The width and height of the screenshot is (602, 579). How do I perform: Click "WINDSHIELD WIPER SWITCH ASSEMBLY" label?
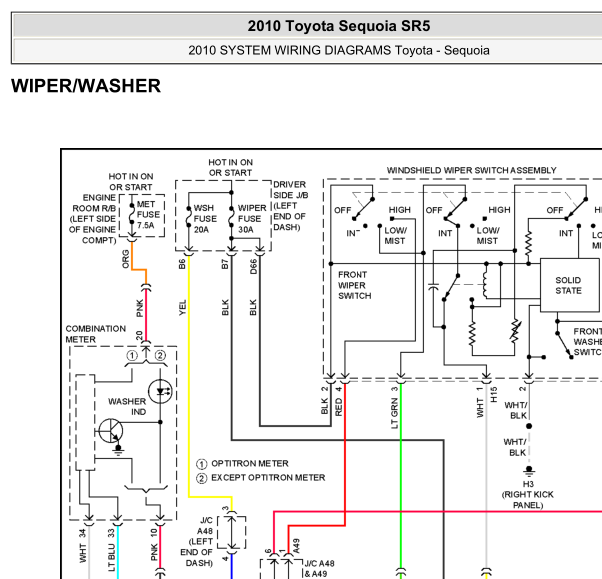pyautogui.click(x=471, y=170)
